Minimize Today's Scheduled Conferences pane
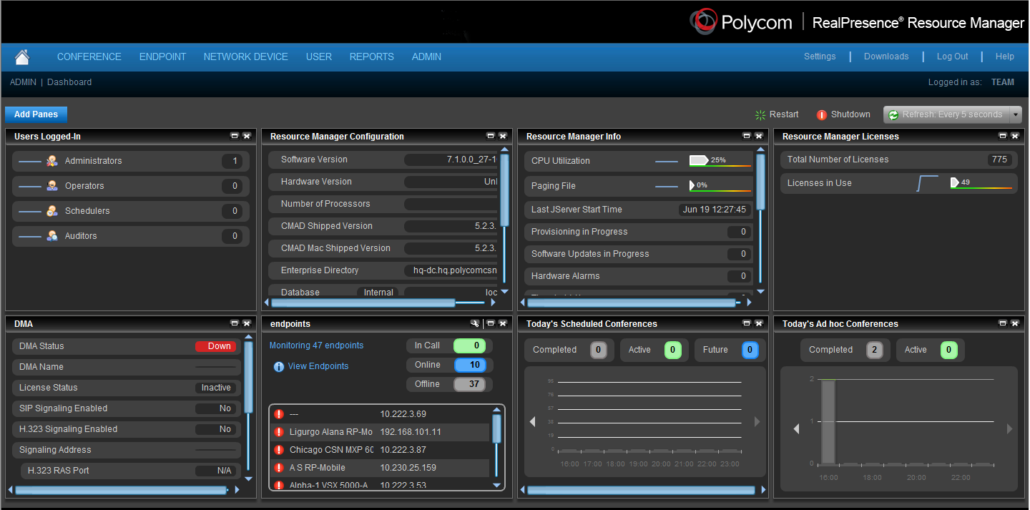 [746, 323]
